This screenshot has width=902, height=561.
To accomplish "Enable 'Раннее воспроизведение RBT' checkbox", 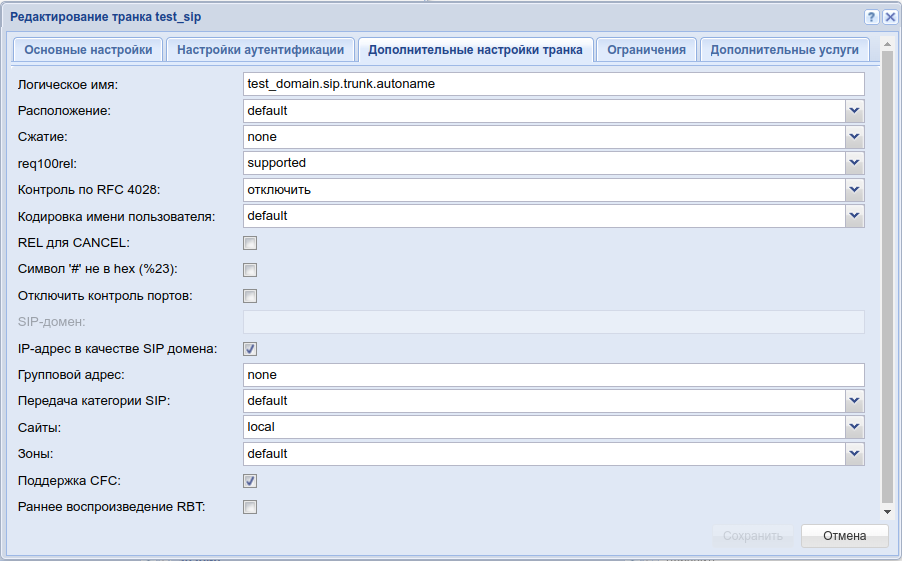I will pos(250,507).
